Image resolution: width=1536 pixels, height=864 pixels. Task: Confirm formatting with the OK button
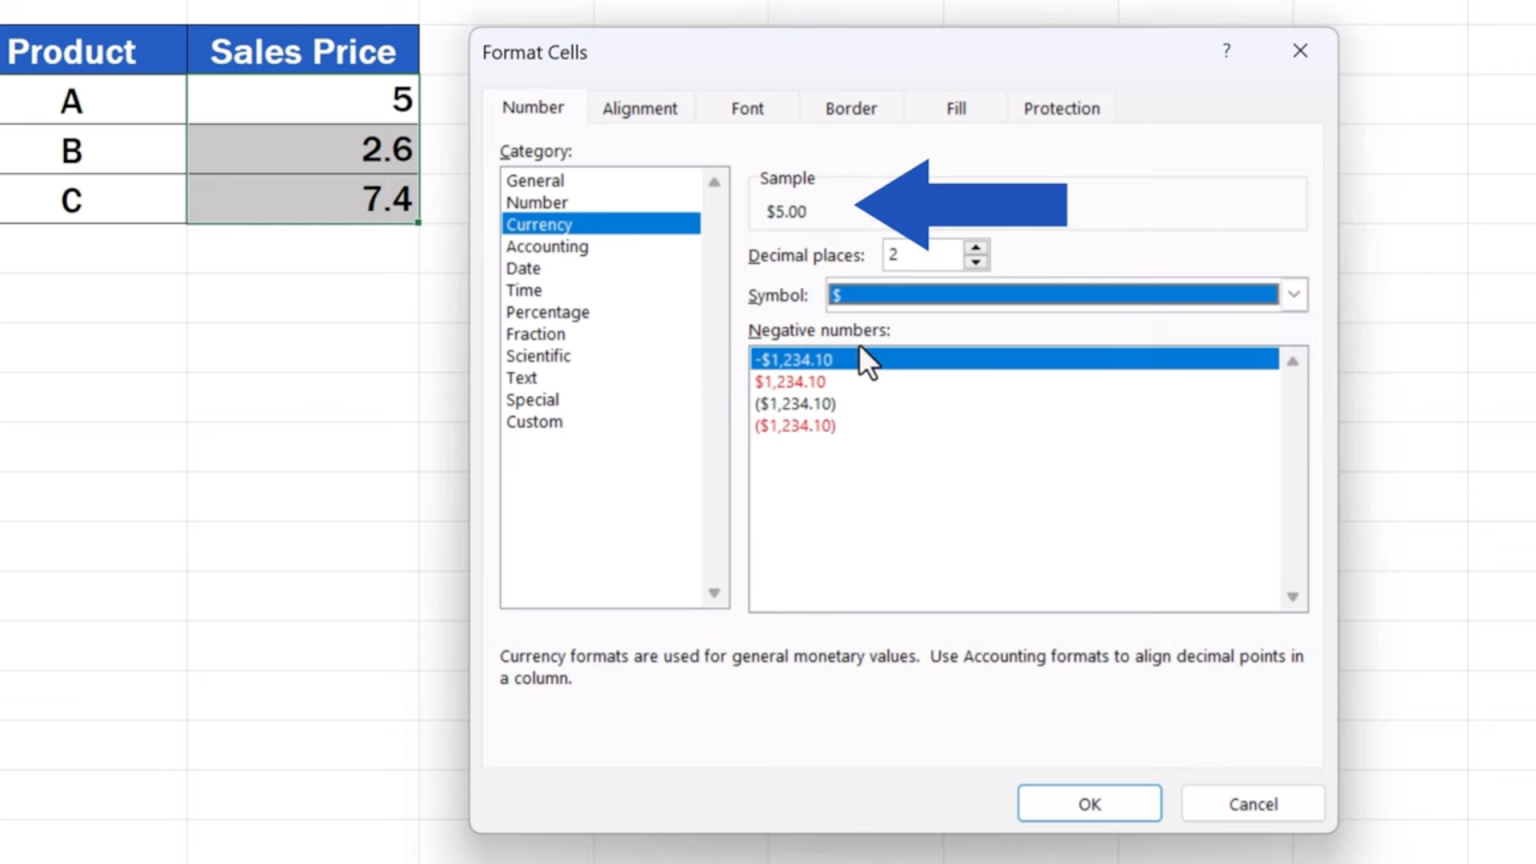1089,803
